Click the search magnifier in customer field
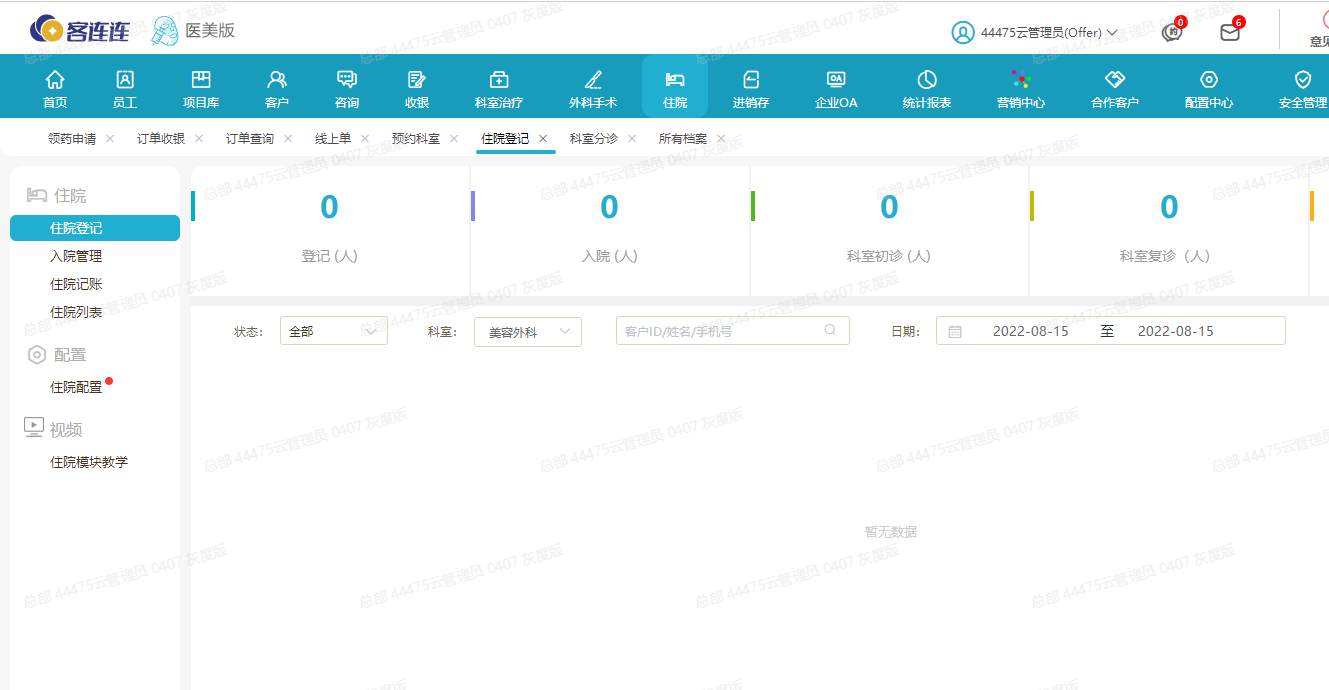Image resolution: width=1329 pixels, height=690 pixels. [830, 331]
